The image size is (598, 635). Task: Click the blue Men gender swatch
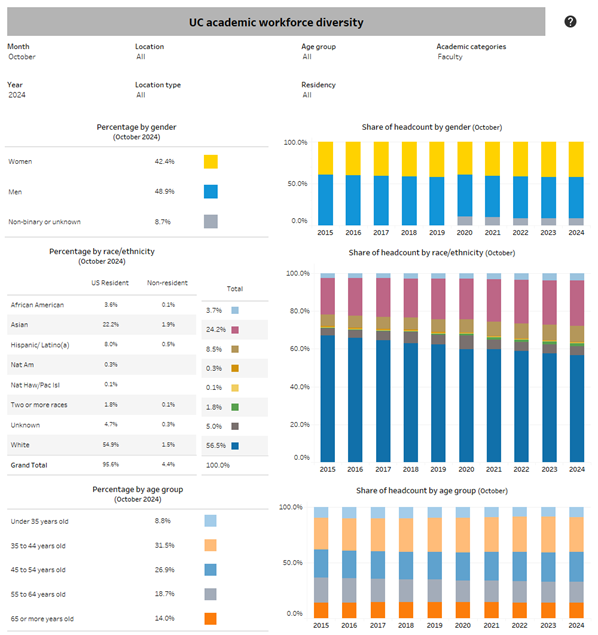211,192
